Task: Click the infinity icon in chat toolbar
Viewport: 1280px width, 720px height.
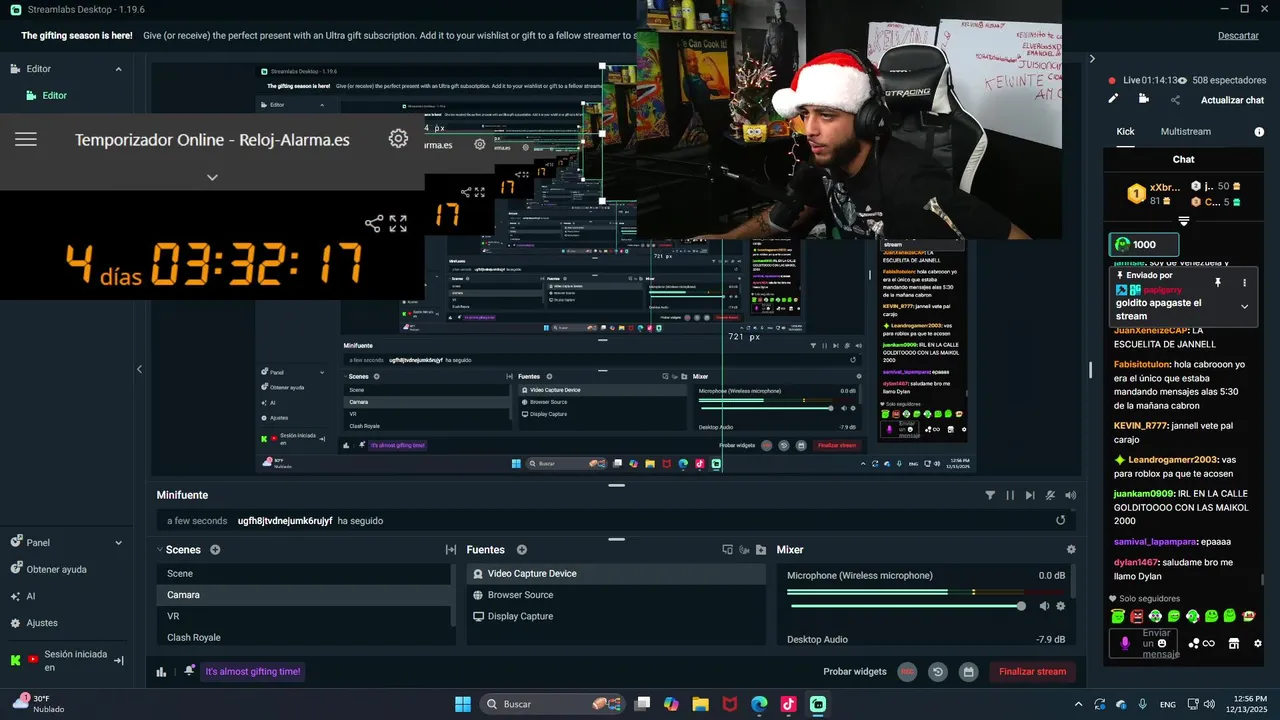Action: click(1208, 643)
